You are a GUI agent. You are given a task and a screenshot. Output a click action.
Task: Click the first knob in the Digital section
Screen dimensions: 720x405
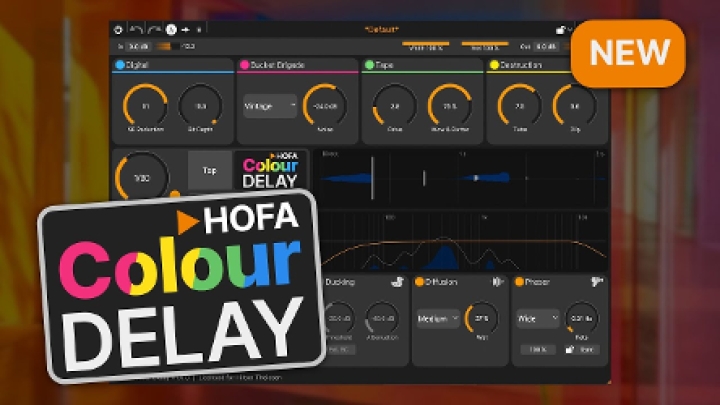(x=145, y=106)
